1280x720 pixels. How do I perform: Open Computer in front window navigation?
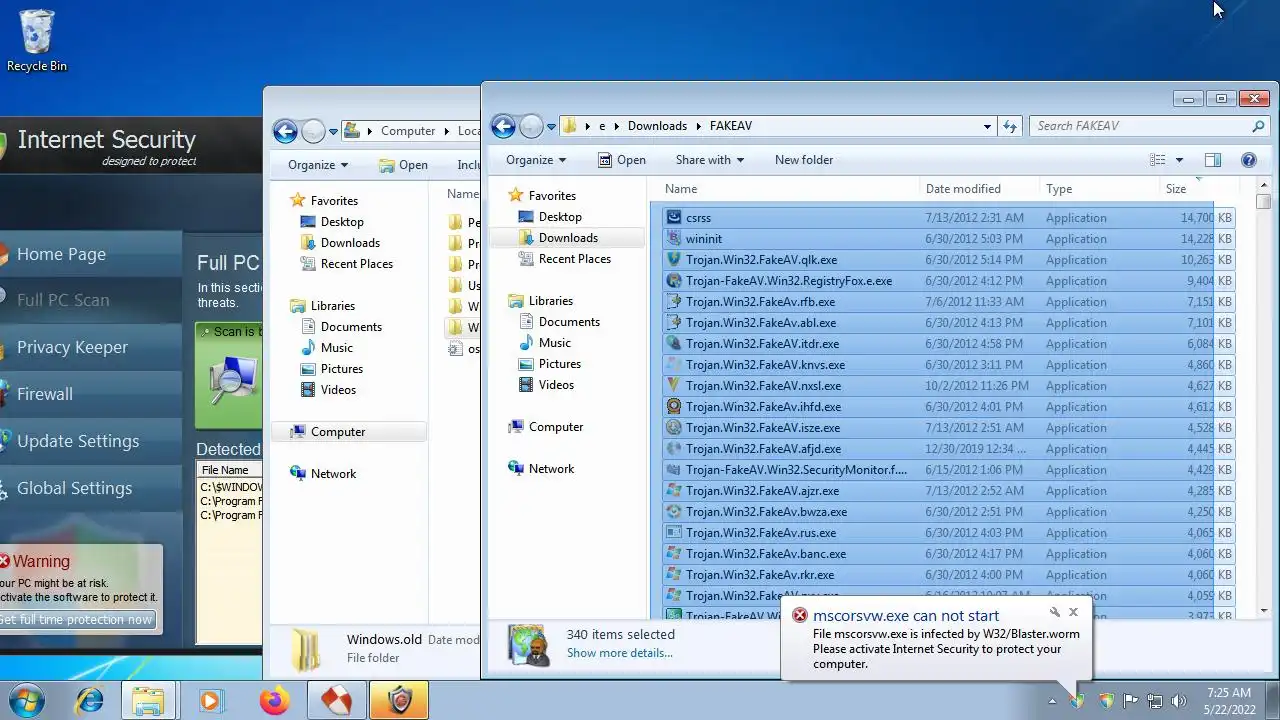[555, 427]
